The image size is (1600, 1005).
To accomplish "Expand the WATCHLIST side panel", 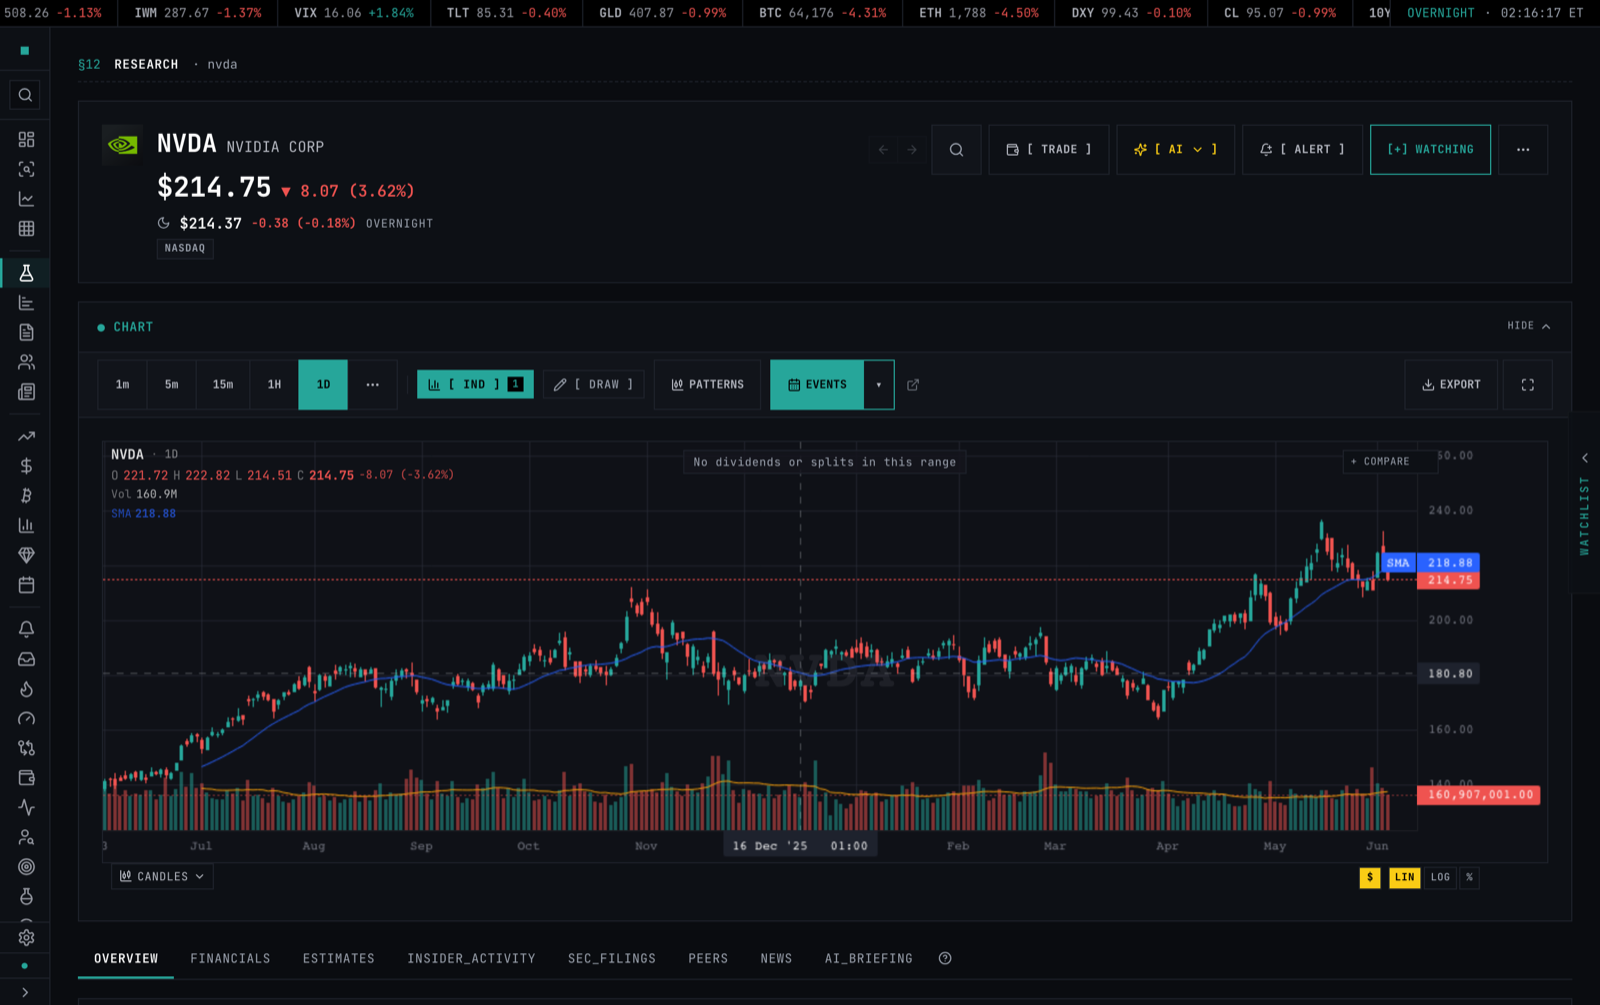I will [x=1585, y=503].
